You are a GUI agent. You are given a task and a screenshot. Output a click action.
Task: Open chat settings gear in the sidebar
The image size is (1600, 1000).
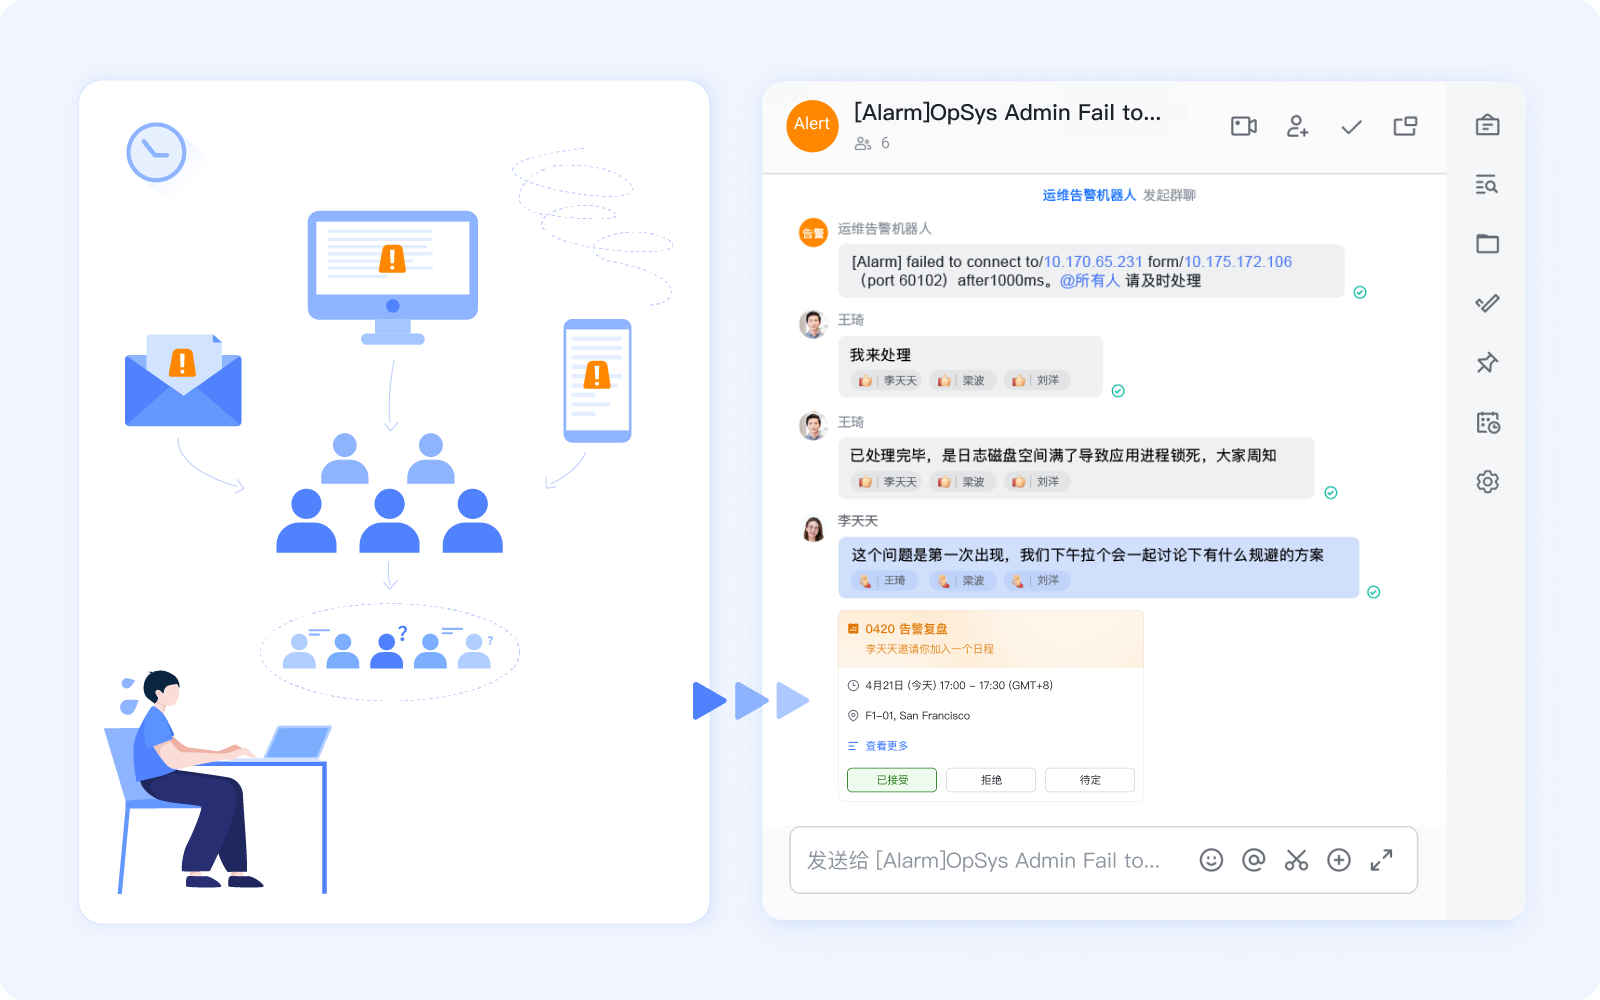pos(1487,482)
